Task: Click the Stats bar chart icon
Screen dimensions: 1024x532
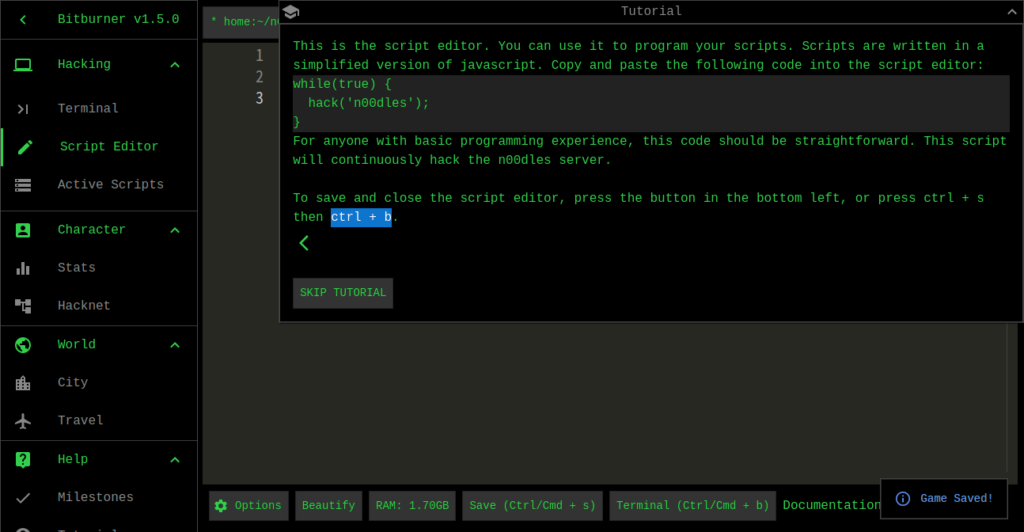Action: tap(23, 268)
